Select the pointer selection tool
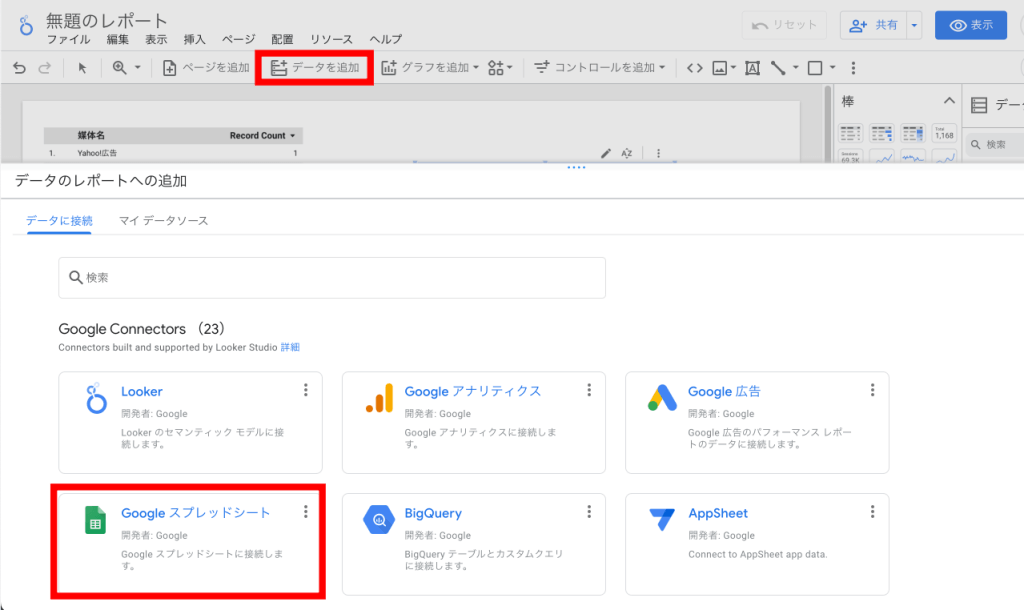Image resolution: width=1024 pixels, height=610 pixels. click(x=82, y=68)
